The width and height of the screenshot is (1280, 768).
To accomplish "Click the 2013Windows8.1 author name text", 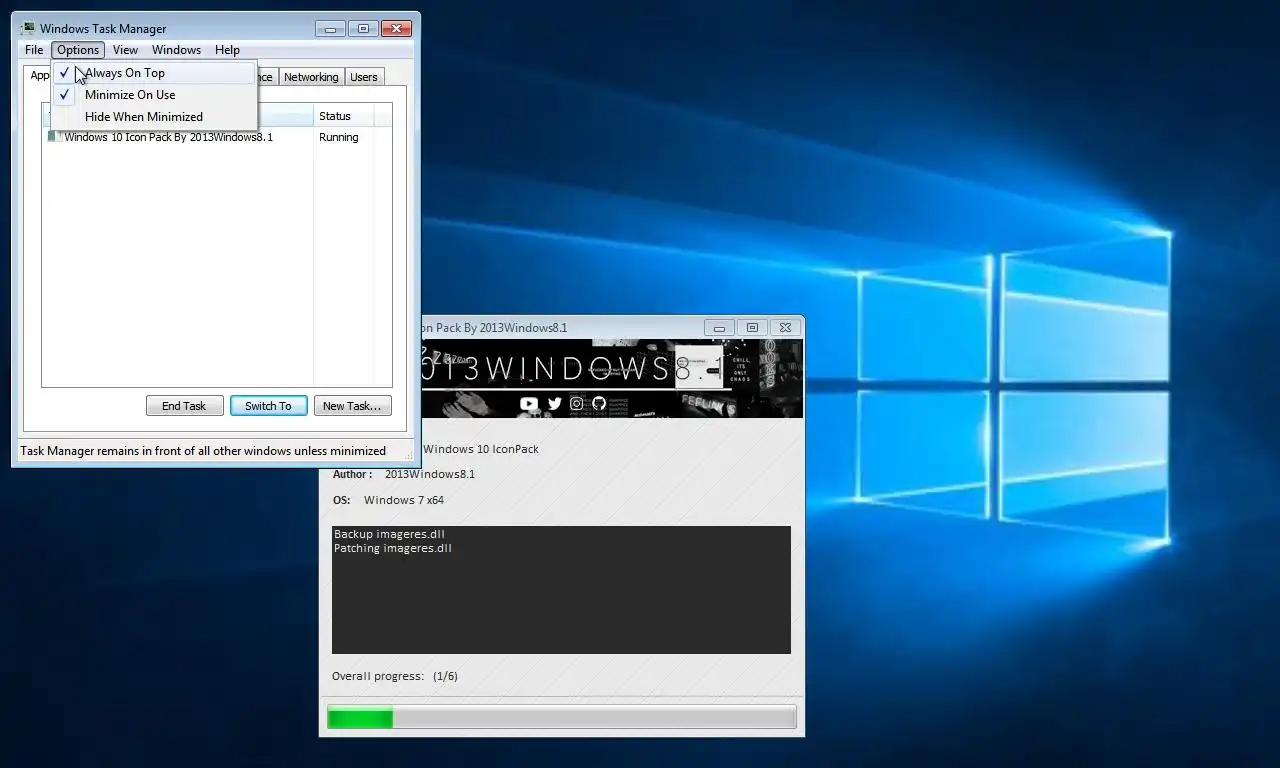I will click(430, 474).
